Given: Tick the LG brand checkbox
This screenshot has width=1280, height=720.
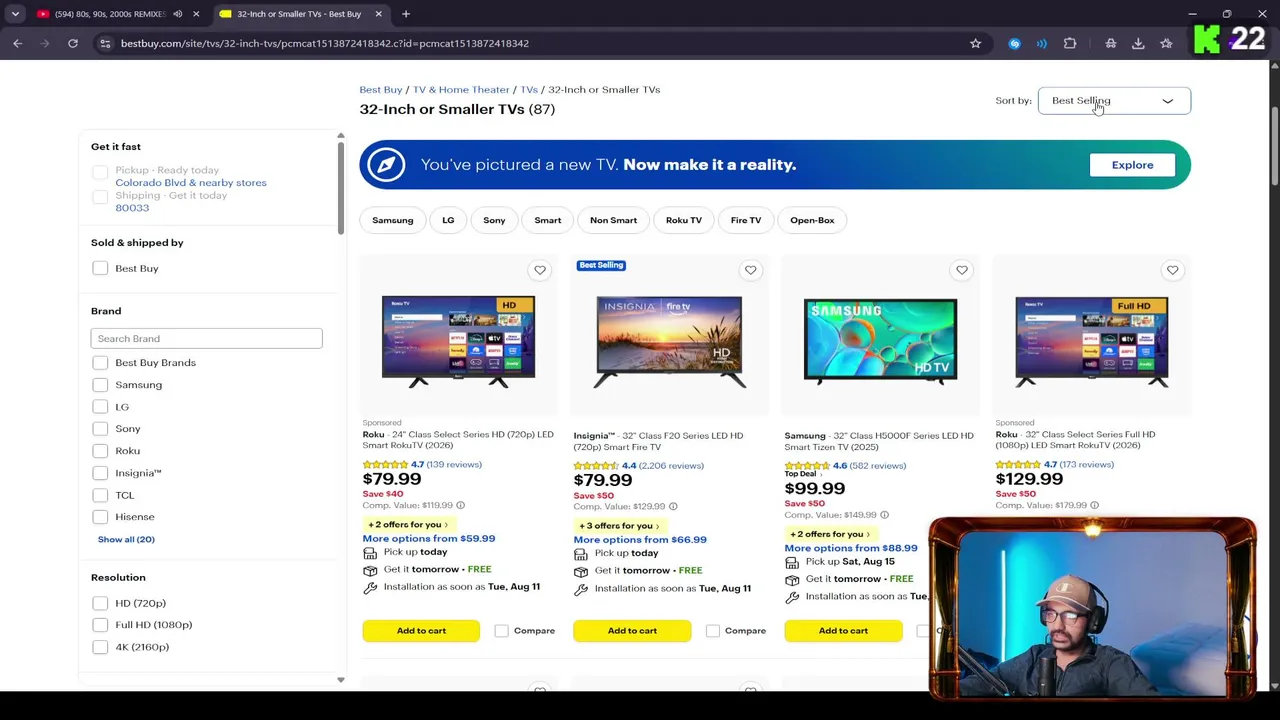Looking at the screenshot, I should (100, 407).
